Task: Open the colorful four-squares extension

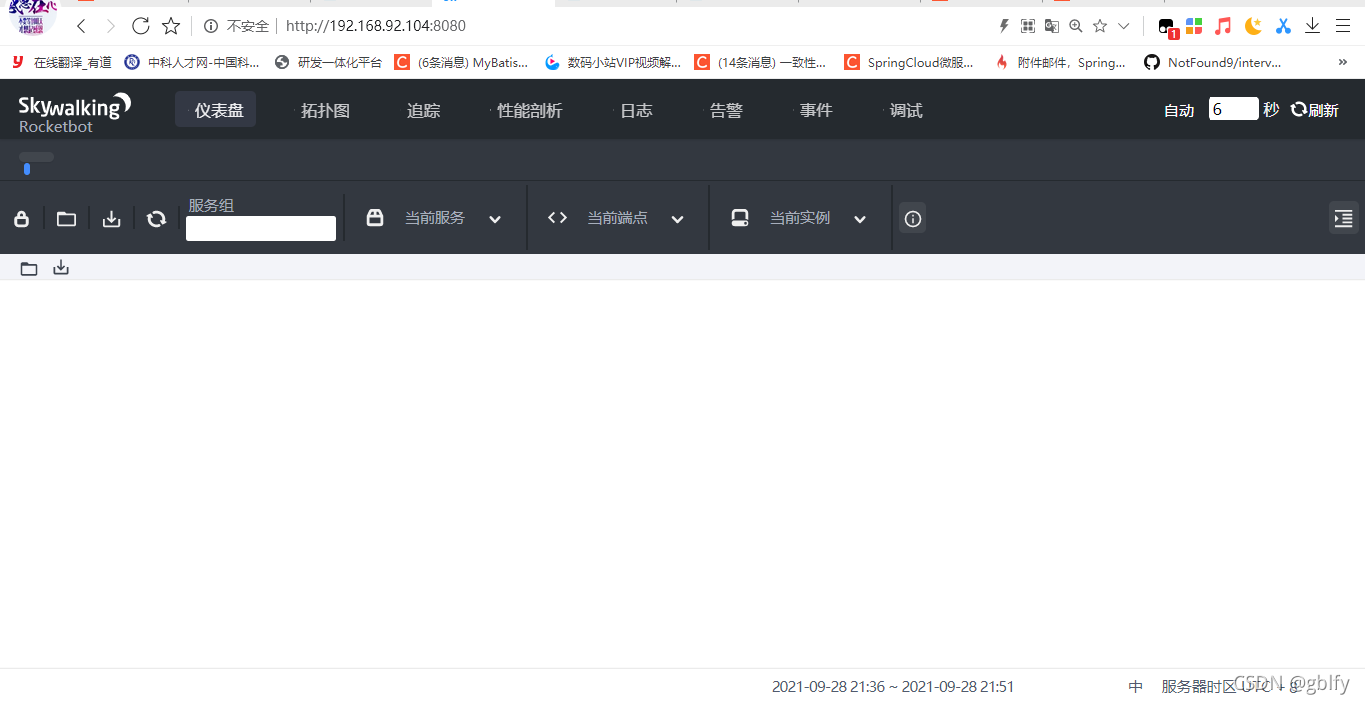Action: point(1194,26)
